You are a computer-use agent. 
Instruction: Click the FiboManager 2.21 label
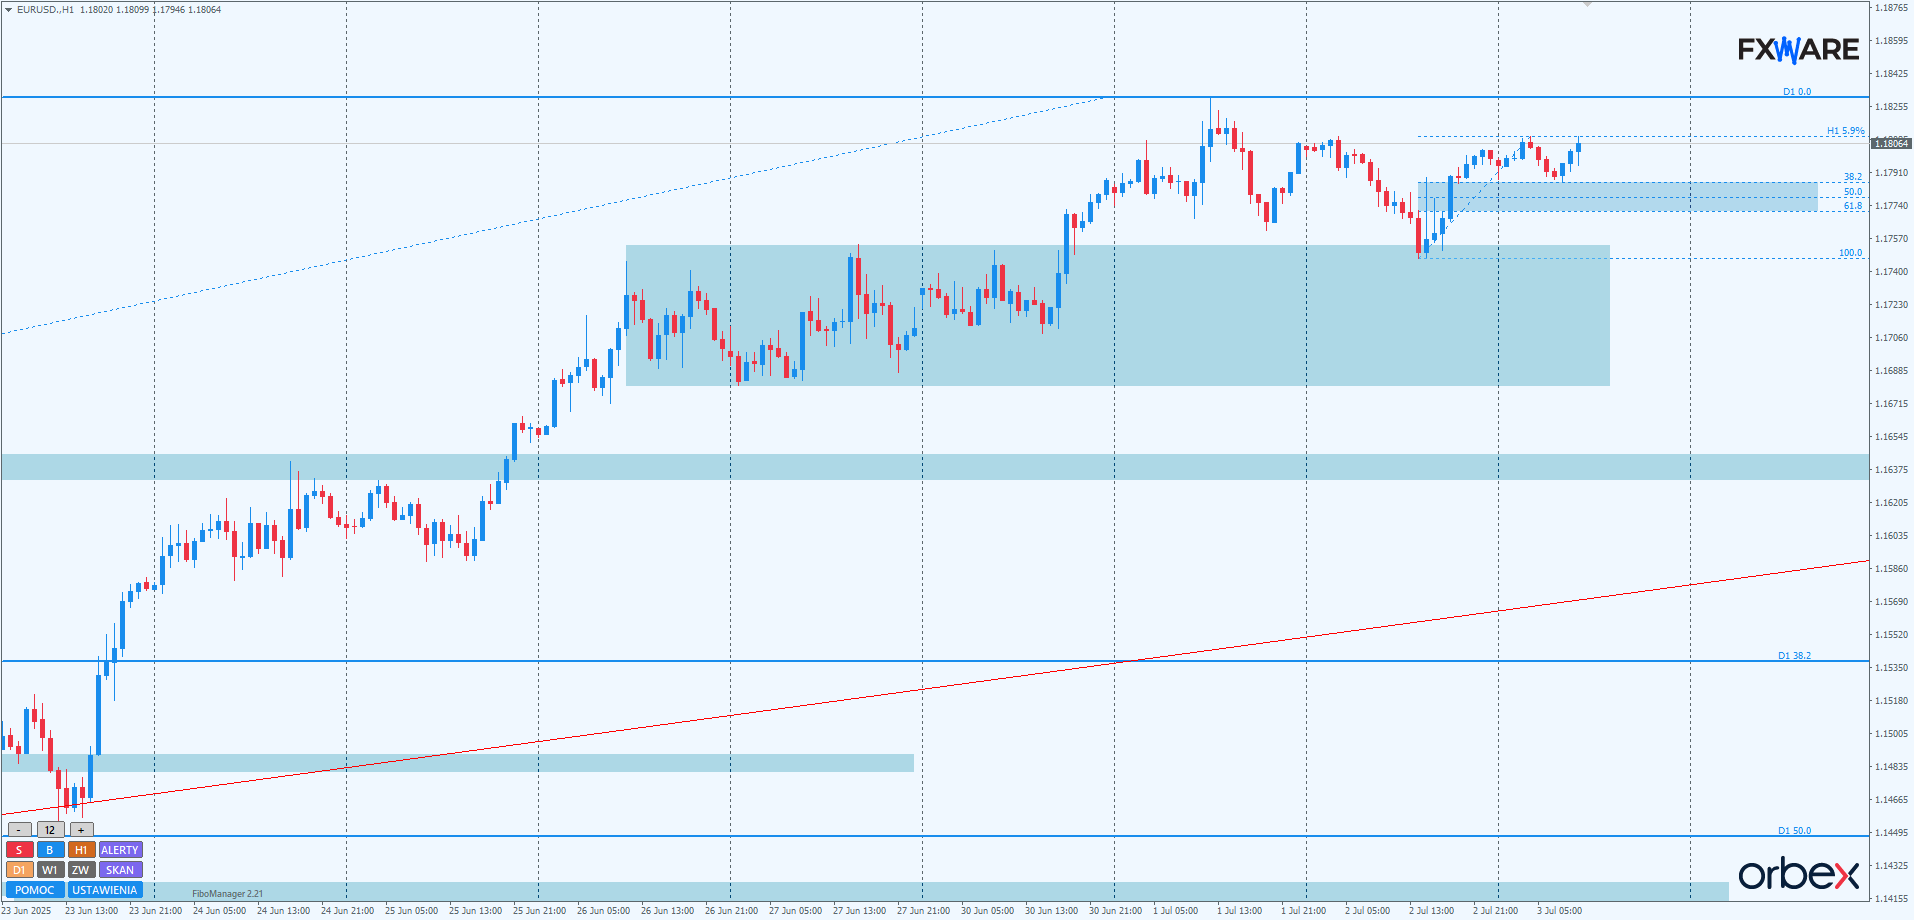(x=227, y=894)
